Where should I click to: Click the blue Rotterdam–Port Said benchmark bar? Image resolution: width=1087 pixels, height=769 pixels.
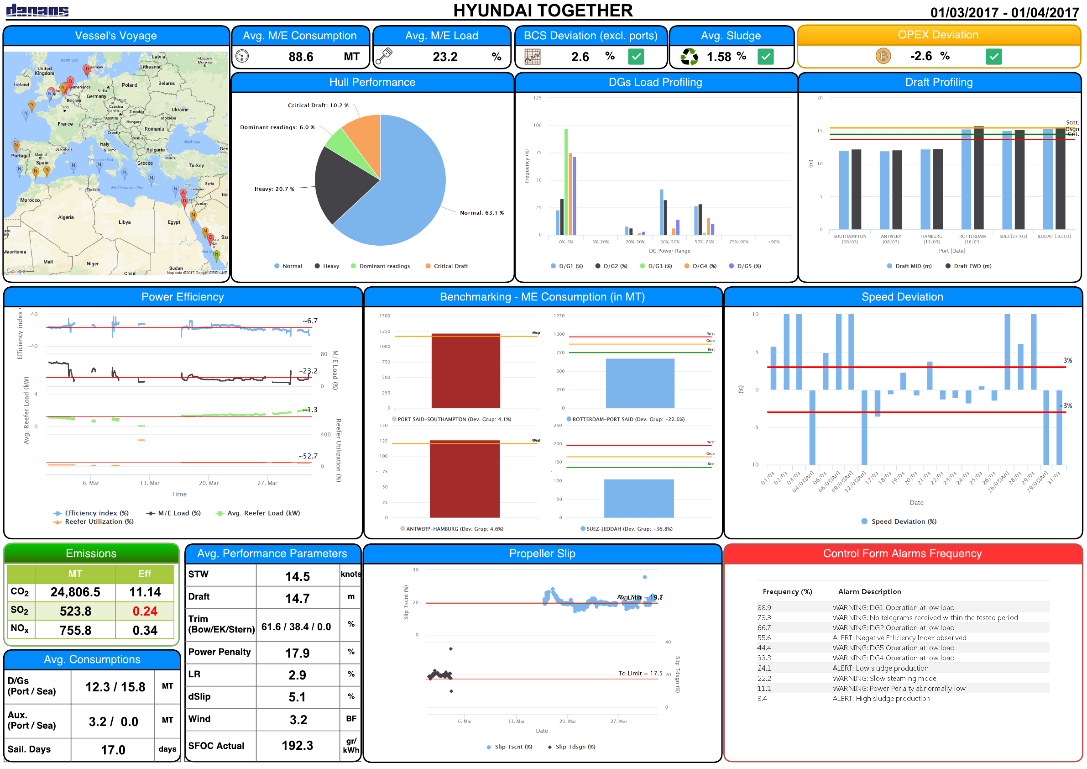(640, 383)
